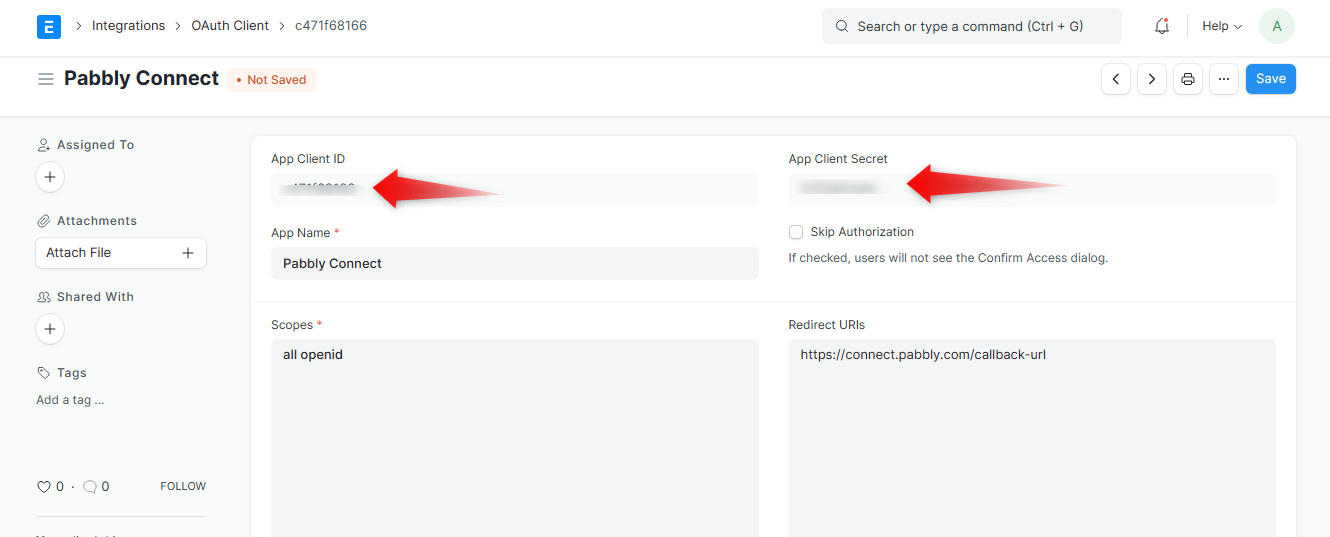Click the App Client ID field

coord(515,190)
